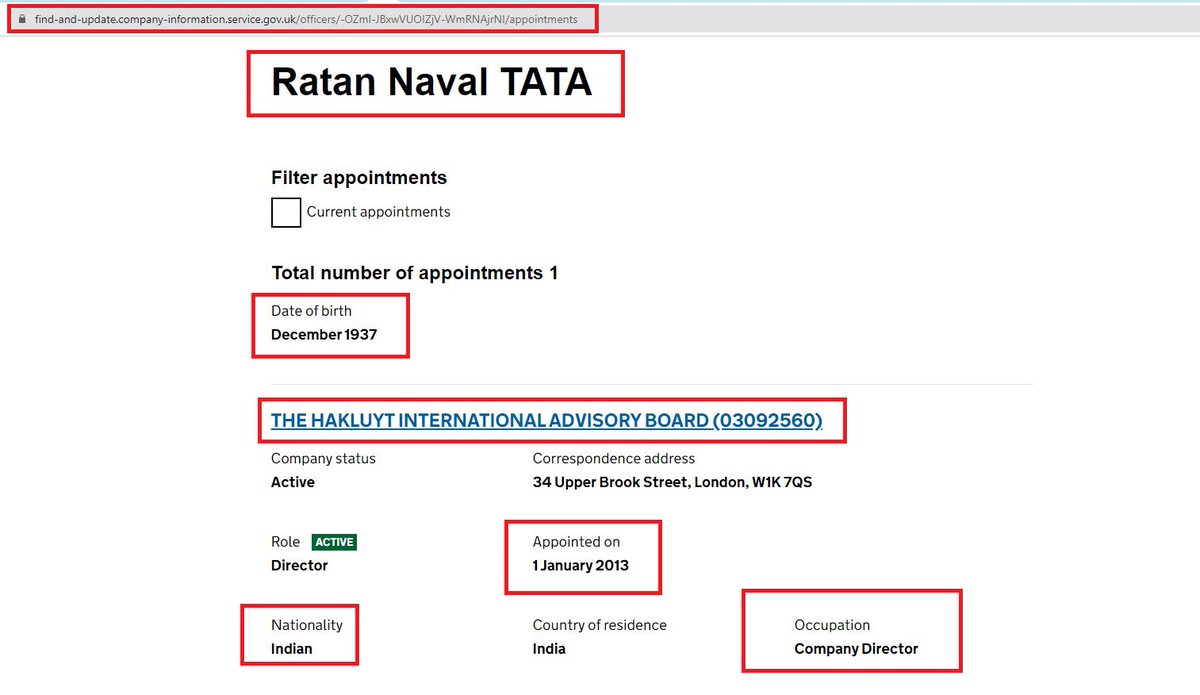
Task: Click Total number of appointments 1 text
Action: [415, 273]
